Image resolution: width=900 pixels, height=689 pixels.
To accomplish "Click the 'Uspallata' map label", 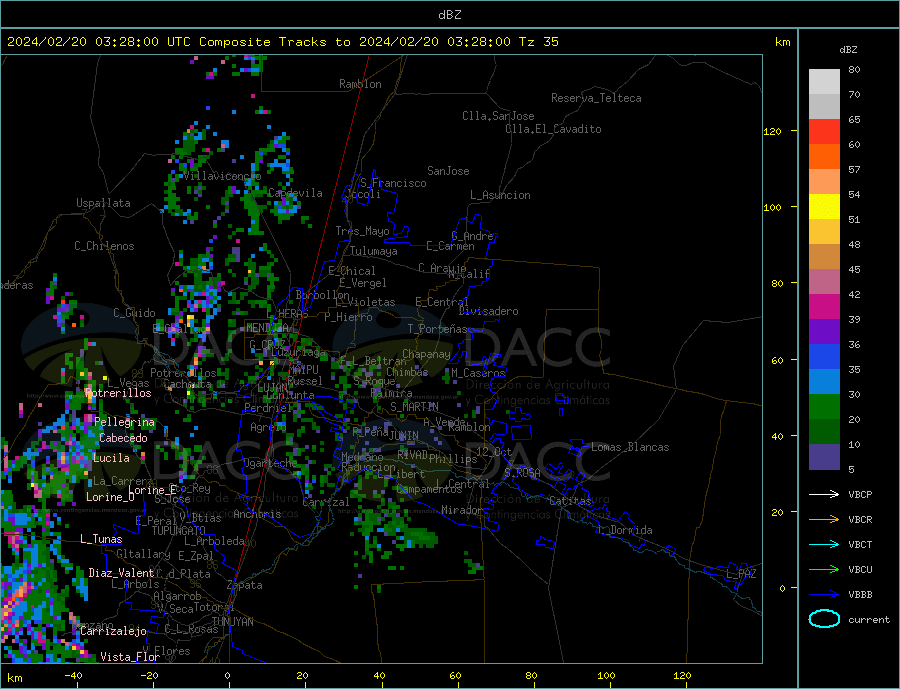I will click(103, 203).
